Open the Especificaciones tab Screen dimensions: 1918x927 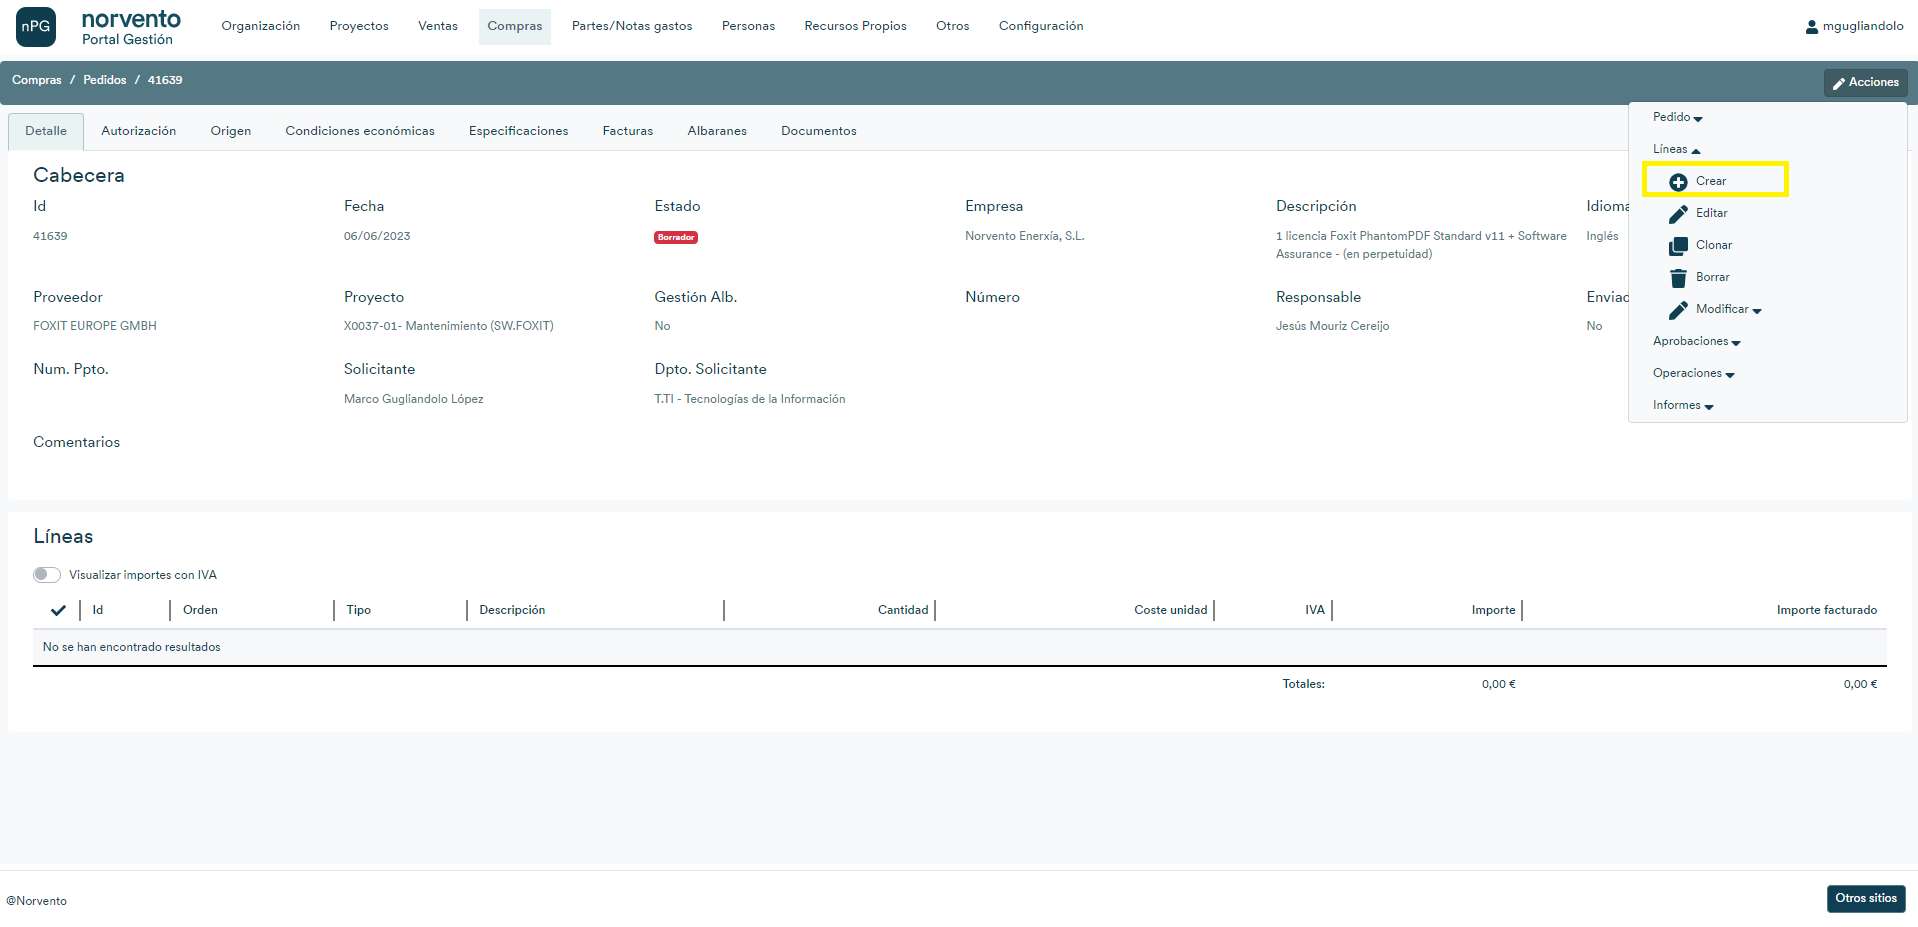518,131
